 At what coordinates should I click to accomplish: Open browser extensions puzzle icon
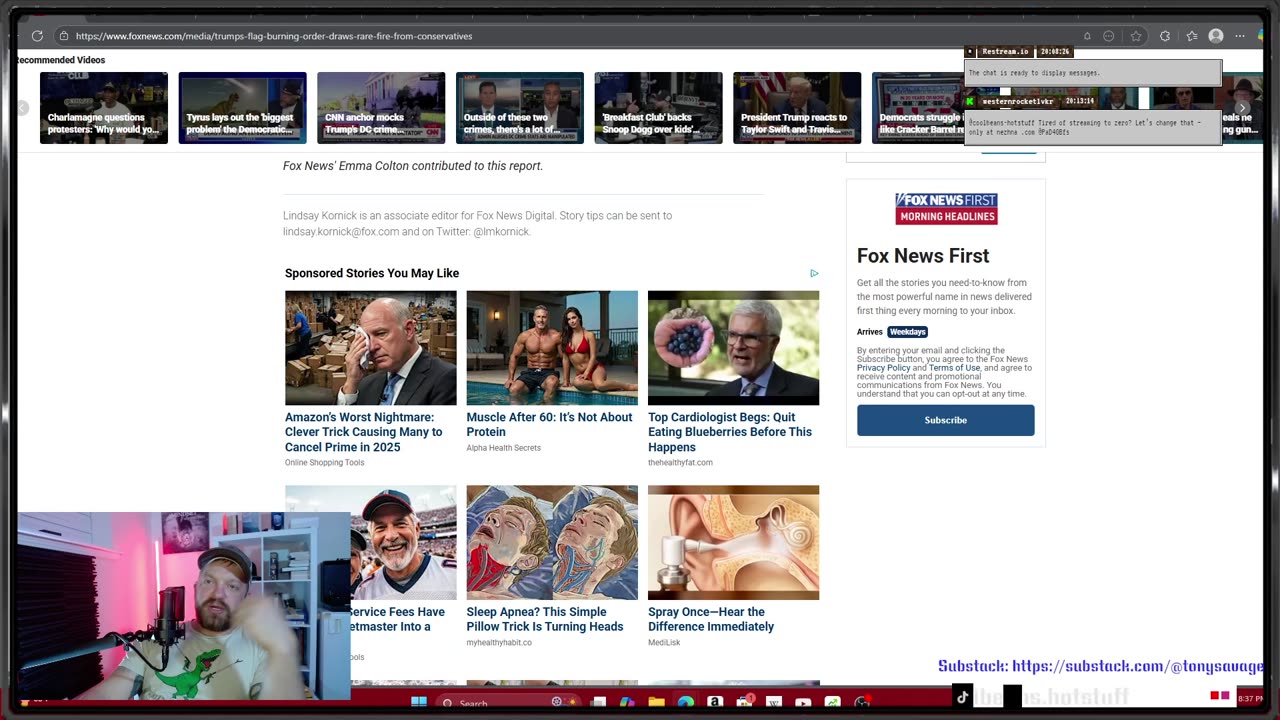(x=1165, y=36)
